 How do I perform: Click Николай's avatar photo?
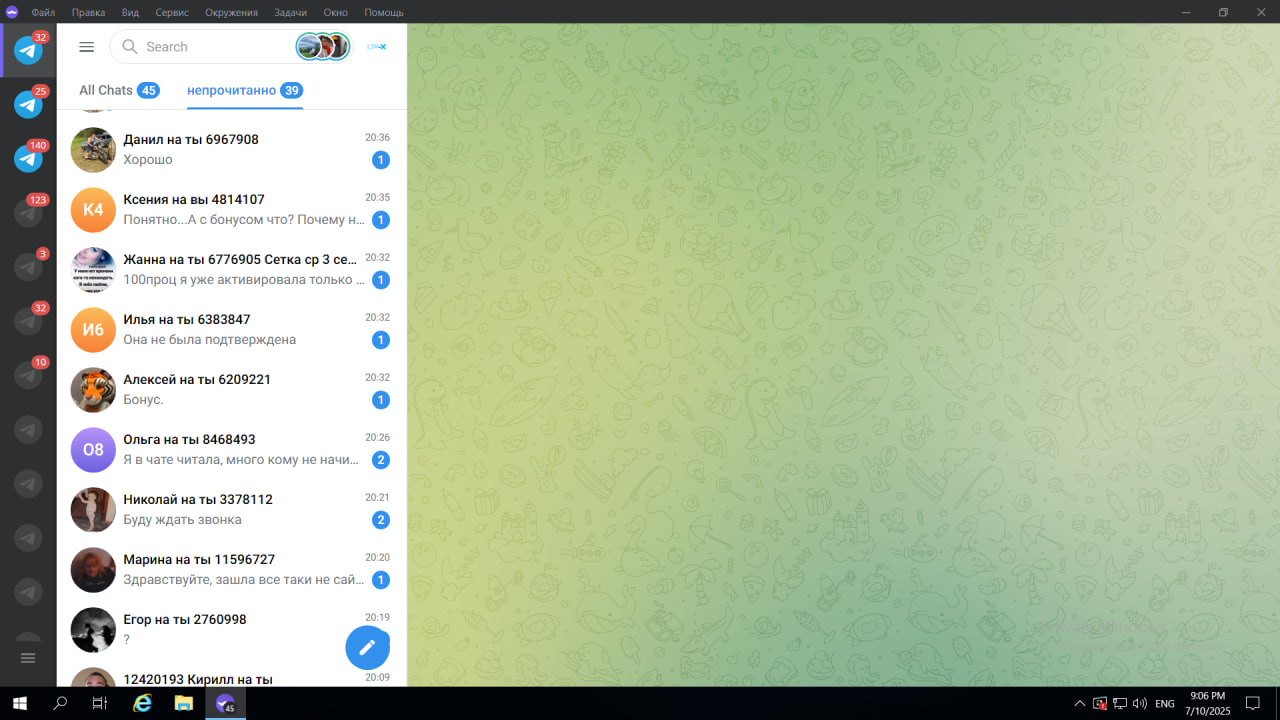(x=93, y=510)
